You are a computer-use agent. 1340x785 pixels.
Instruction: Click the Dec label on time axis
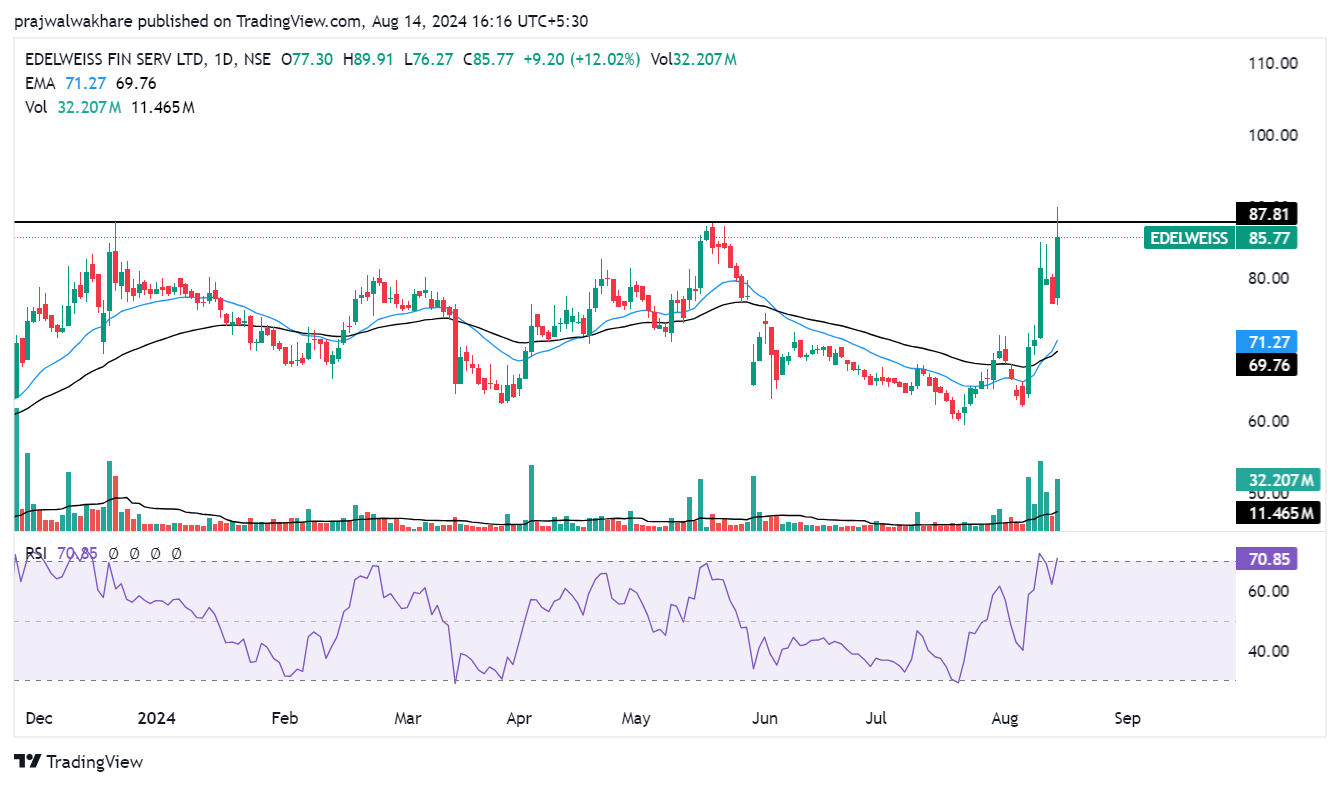click(x=39, y=718)
